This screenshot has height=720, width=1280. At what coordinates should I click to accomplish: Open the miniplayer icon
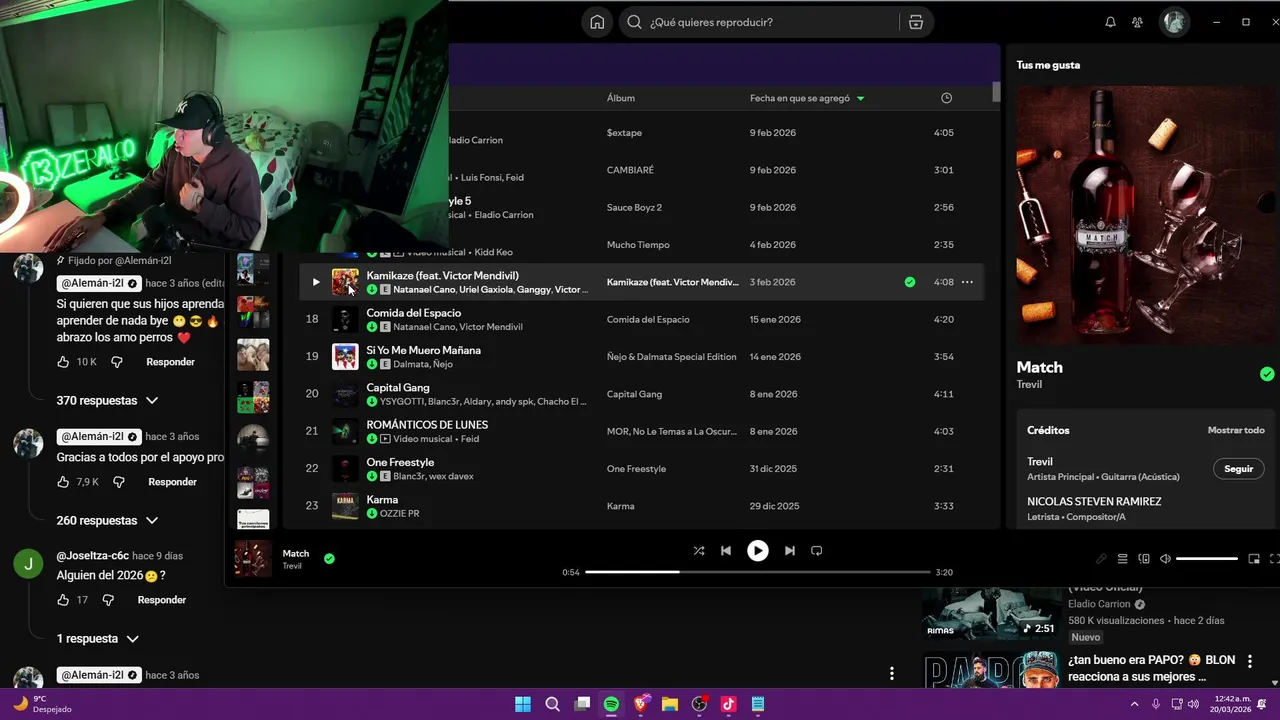click(1254, 559)
